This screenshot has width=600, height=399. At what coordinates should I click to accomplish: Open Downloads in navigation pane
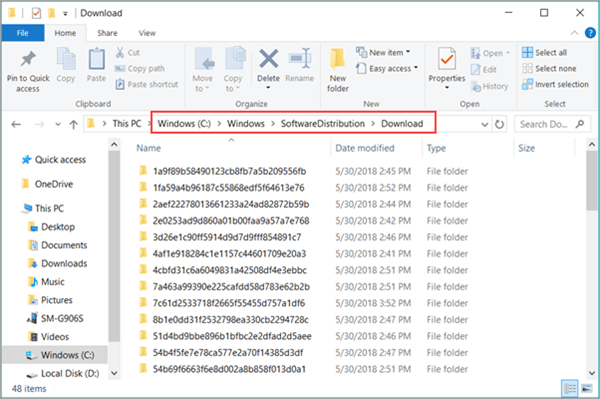(x=57, y=264)
